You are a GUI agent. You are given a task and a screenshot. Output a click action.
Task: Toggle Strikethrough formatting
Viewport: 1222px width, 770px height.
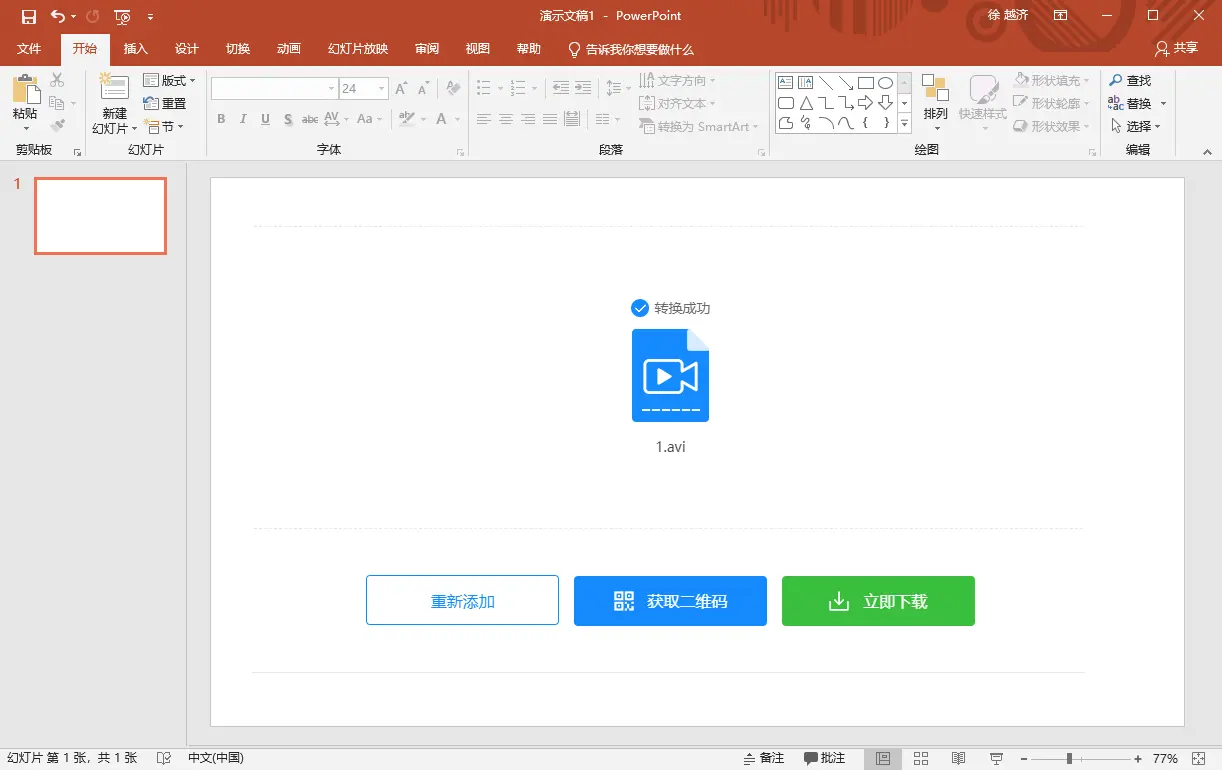click(x=310, y=119)
